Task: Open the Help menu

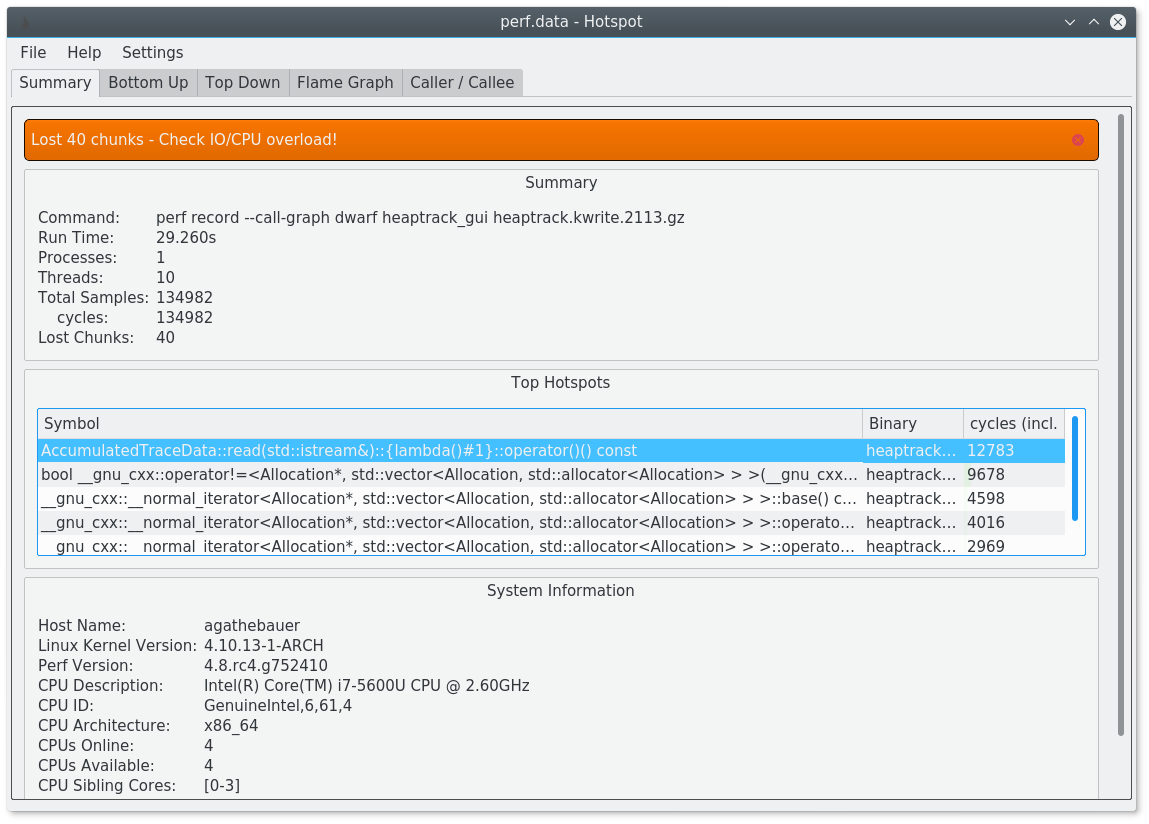Action: coord(84,52)
